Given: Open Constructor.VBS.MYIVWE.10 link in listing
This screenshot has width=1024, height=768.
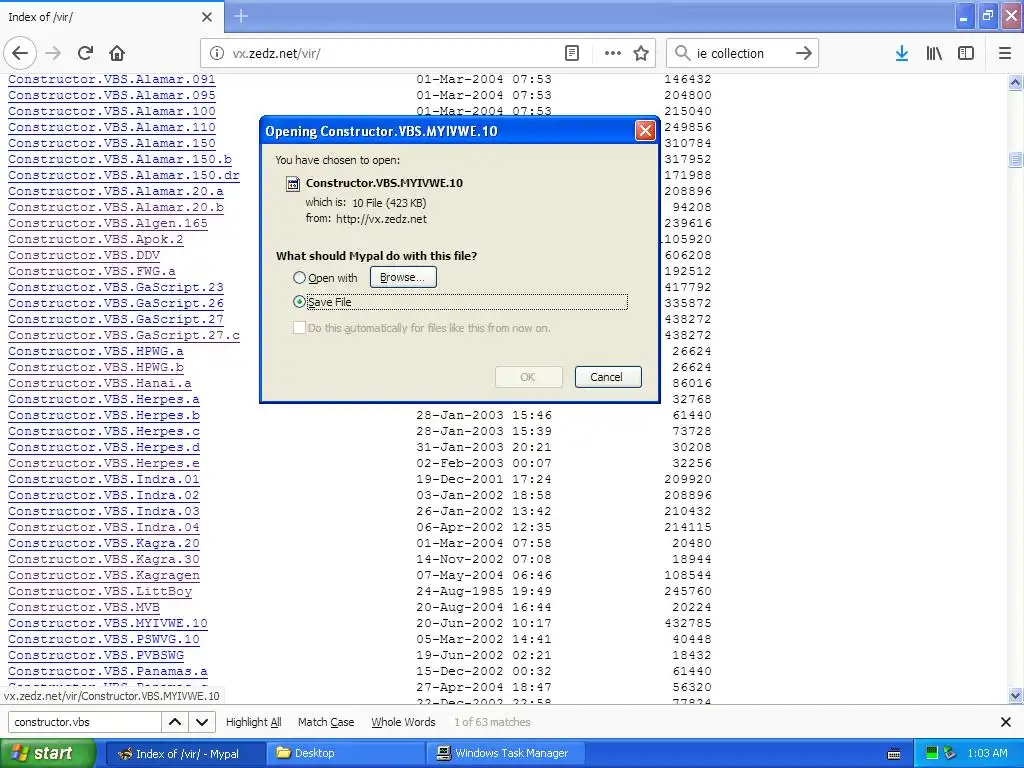Looking at the screenshot, I should point(108,623).
